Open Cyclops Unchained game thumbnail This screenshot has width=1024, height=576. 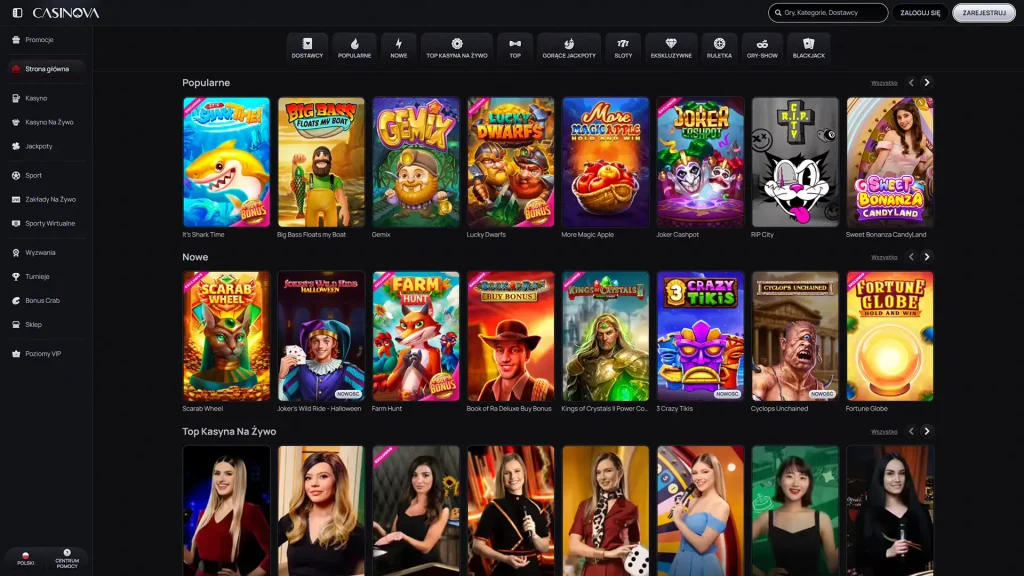[795, 336]
